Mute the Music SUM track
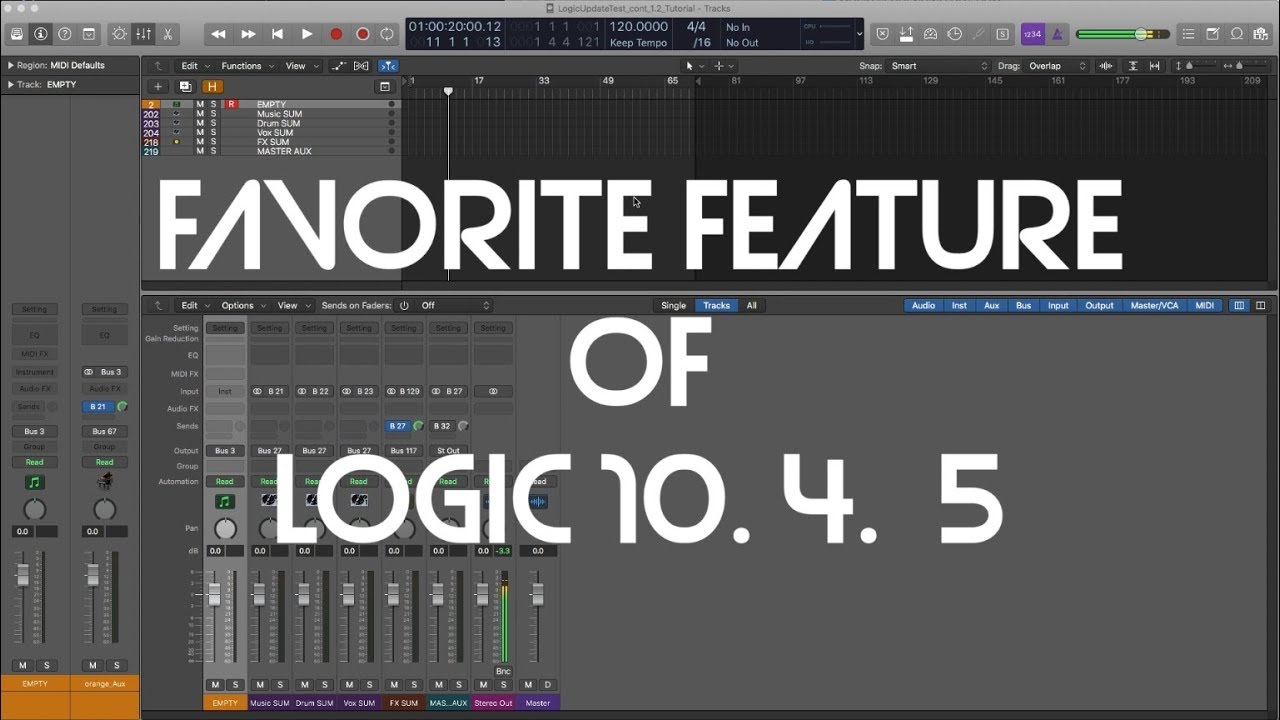1280x720 pixels. (x=200, y=114)
